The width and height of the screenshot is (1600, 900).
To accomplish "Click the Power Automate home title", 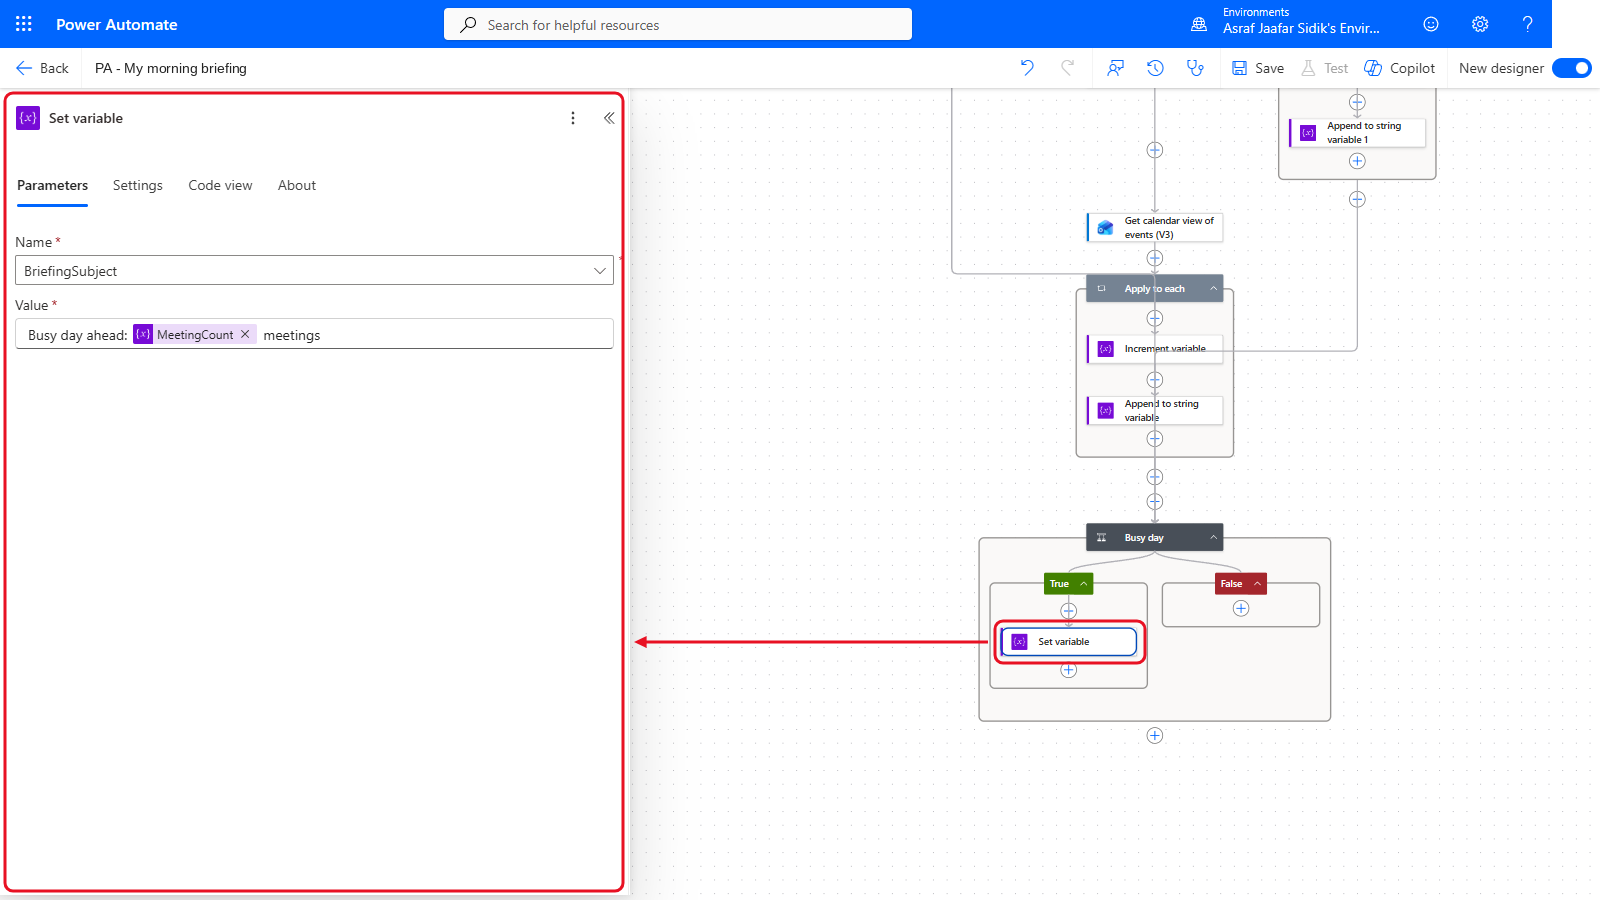I will pyautogui.click(x=117, y=24).
